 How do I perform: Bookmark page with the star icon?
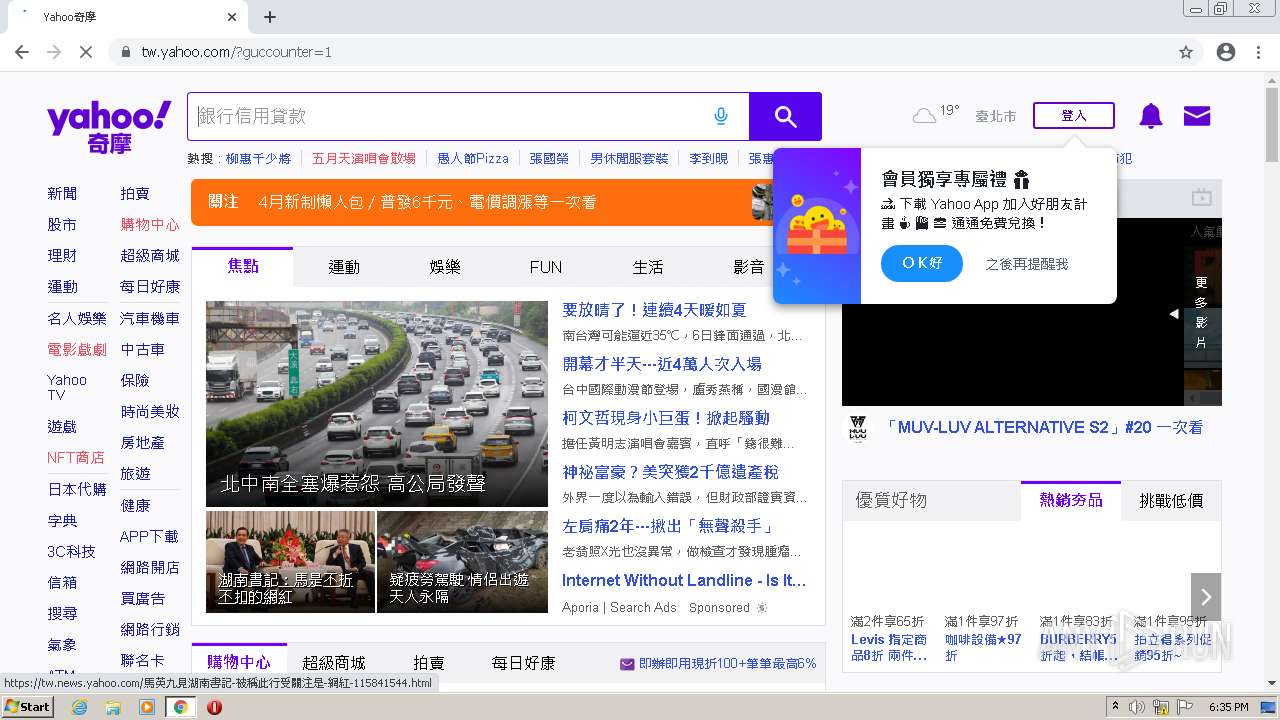pos(1186,52)
